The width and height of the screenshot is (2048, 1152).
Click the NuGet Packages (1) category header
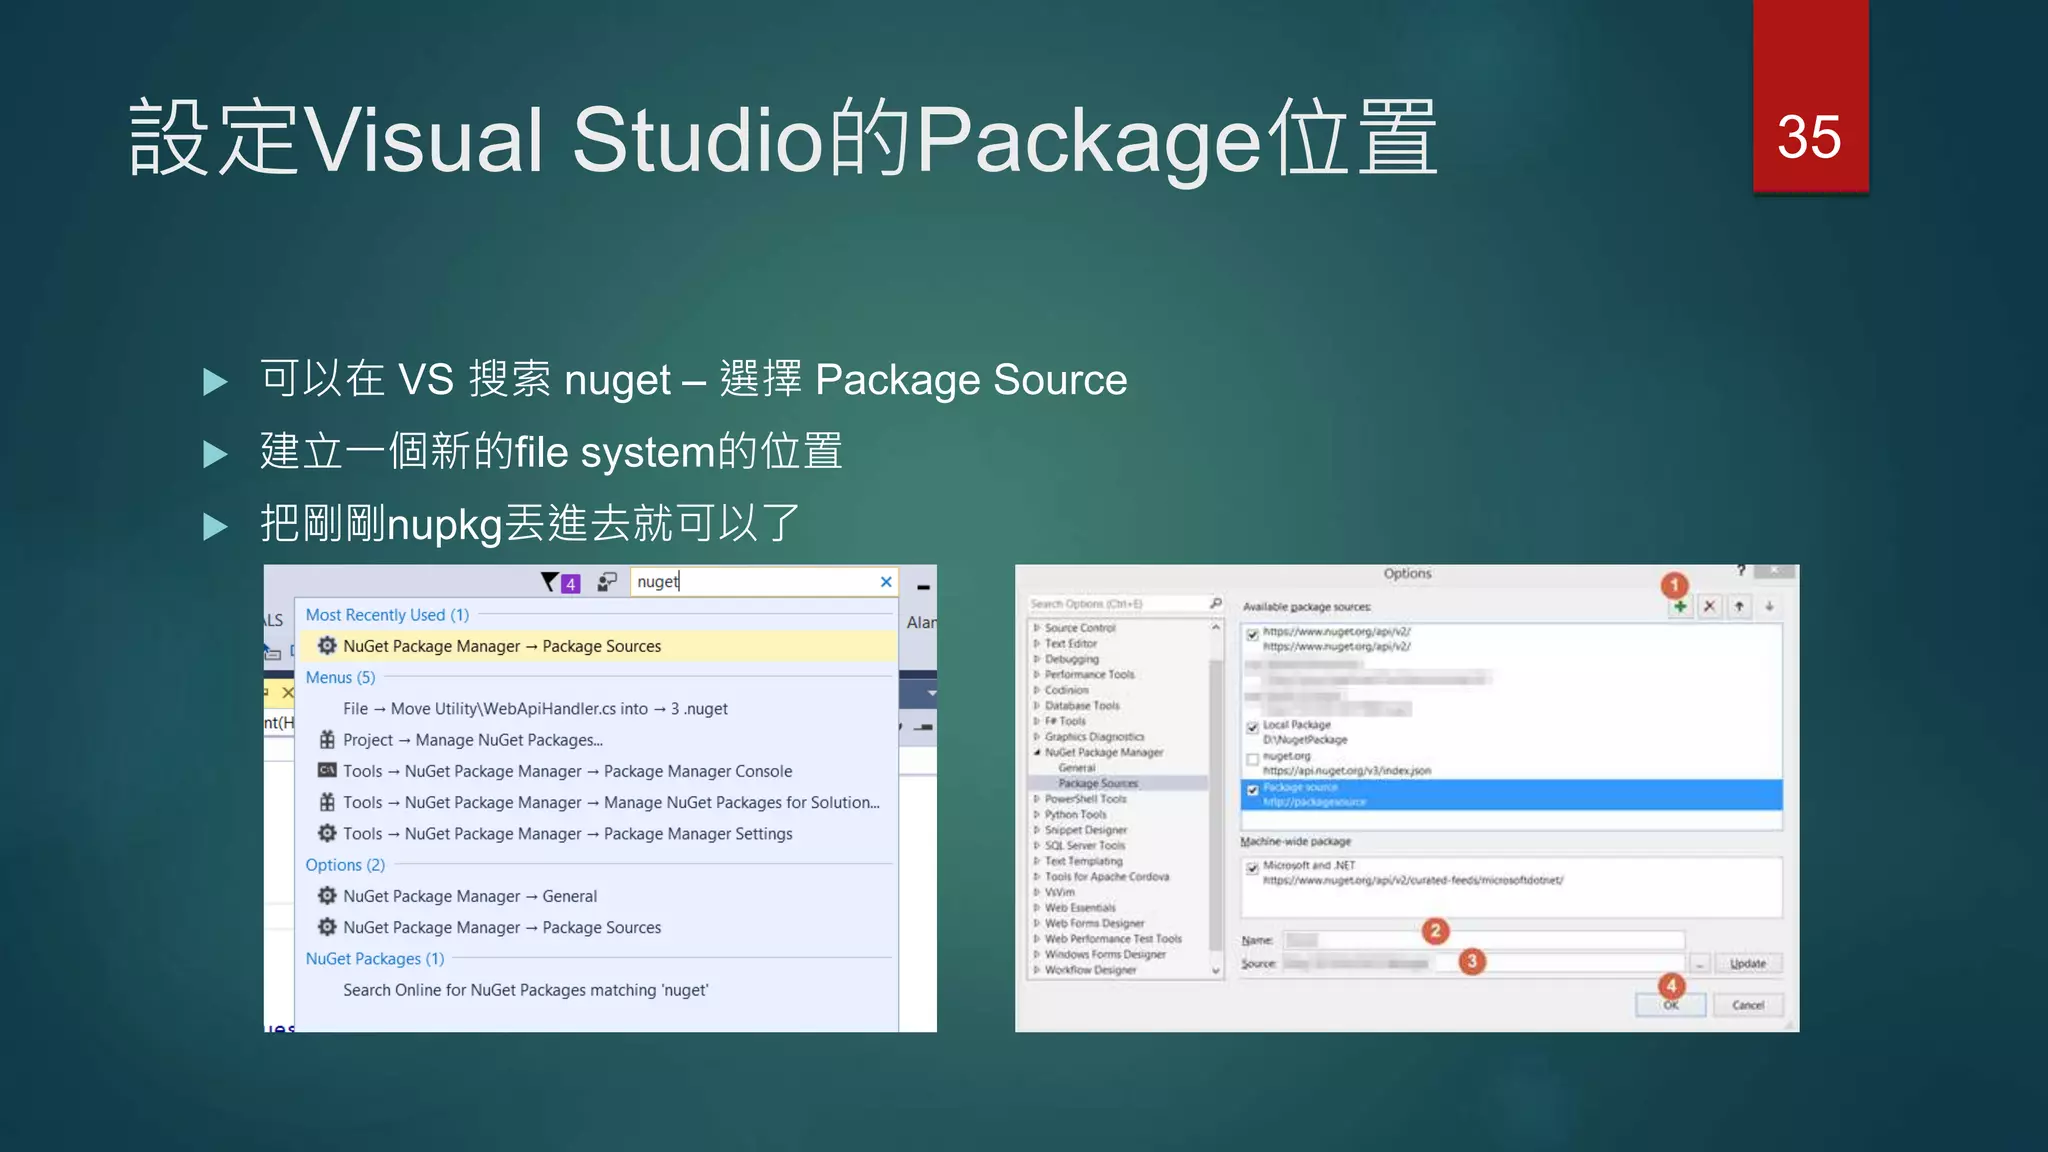[x=375, y=959]
